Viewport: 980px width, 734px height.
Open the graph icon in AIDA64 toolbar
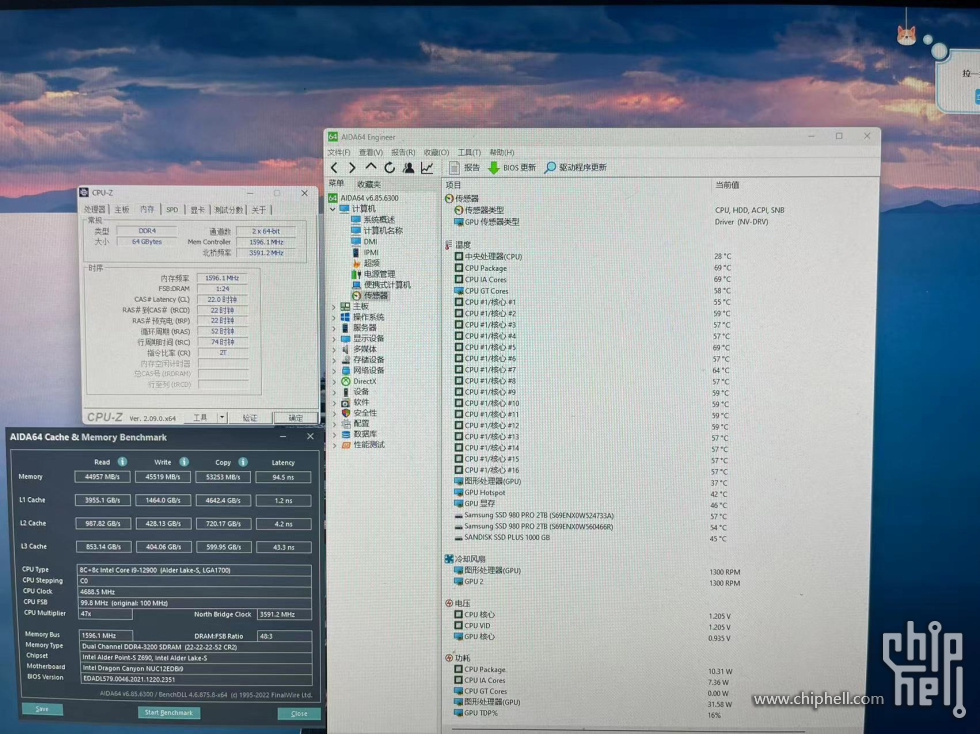(427, 168)
